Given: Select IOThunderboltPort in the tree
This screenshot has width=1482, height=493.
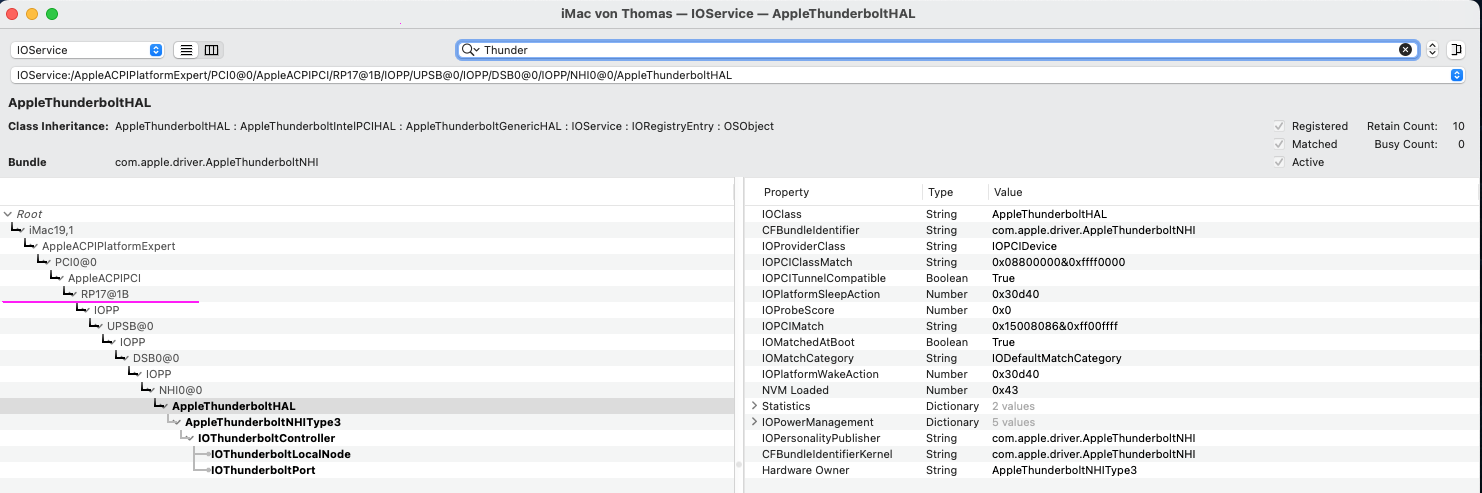Looking at the screenshot, I should click(x=263, y=470).
